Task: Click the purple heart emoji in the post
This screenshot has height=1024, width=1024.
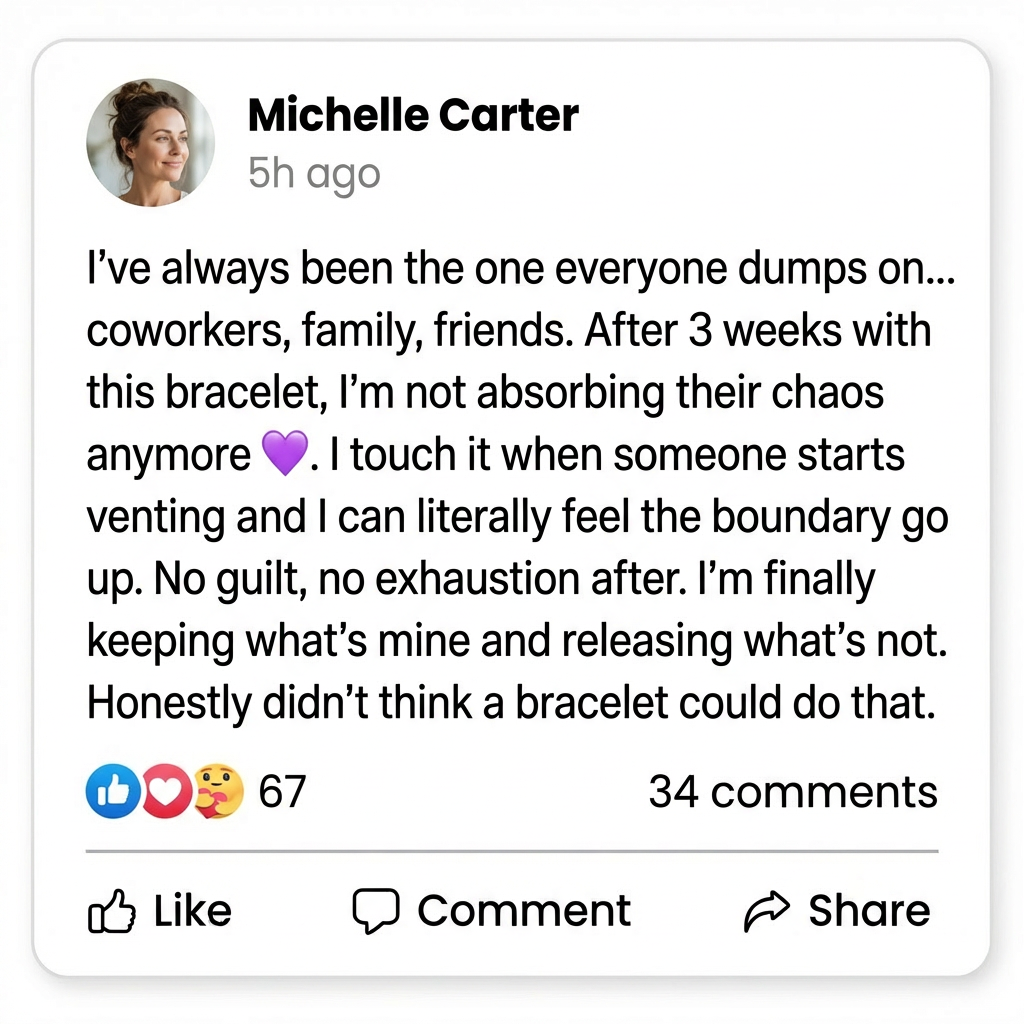Action: click(285, 456)
